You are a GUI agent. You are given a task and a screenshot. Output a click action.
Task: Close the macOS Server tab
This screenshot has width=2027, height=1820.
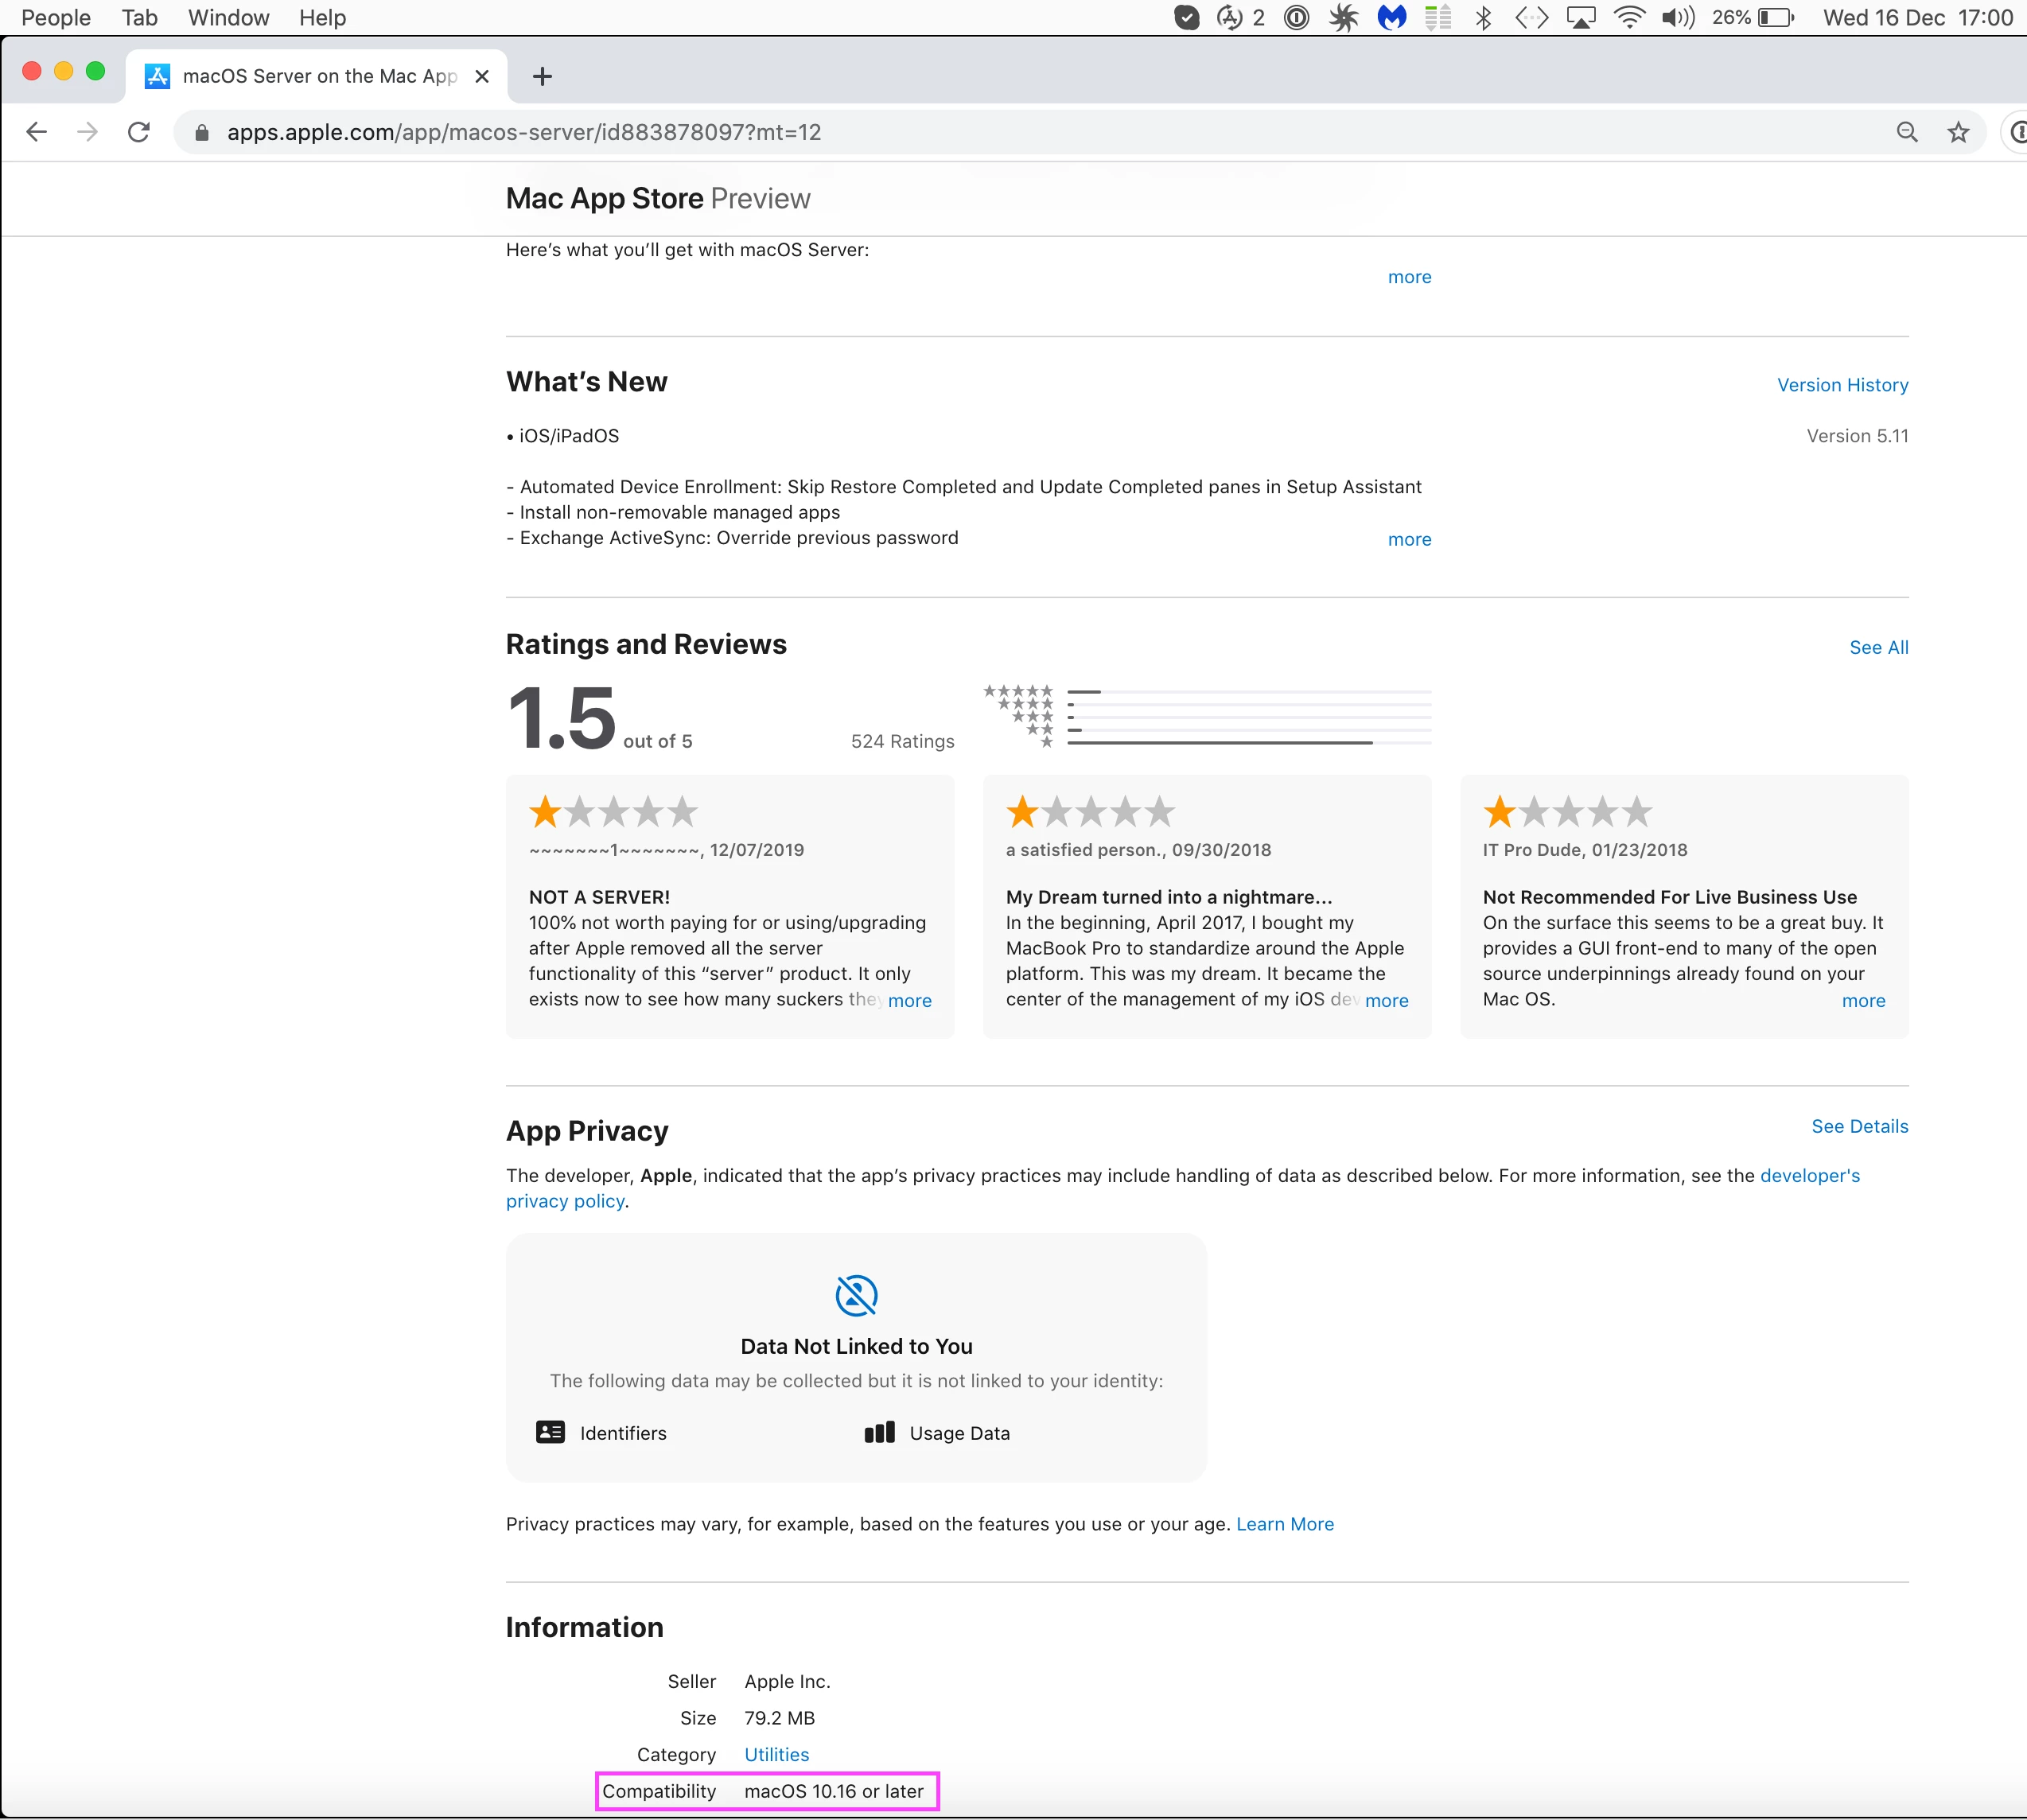click(x=482, y=76)
